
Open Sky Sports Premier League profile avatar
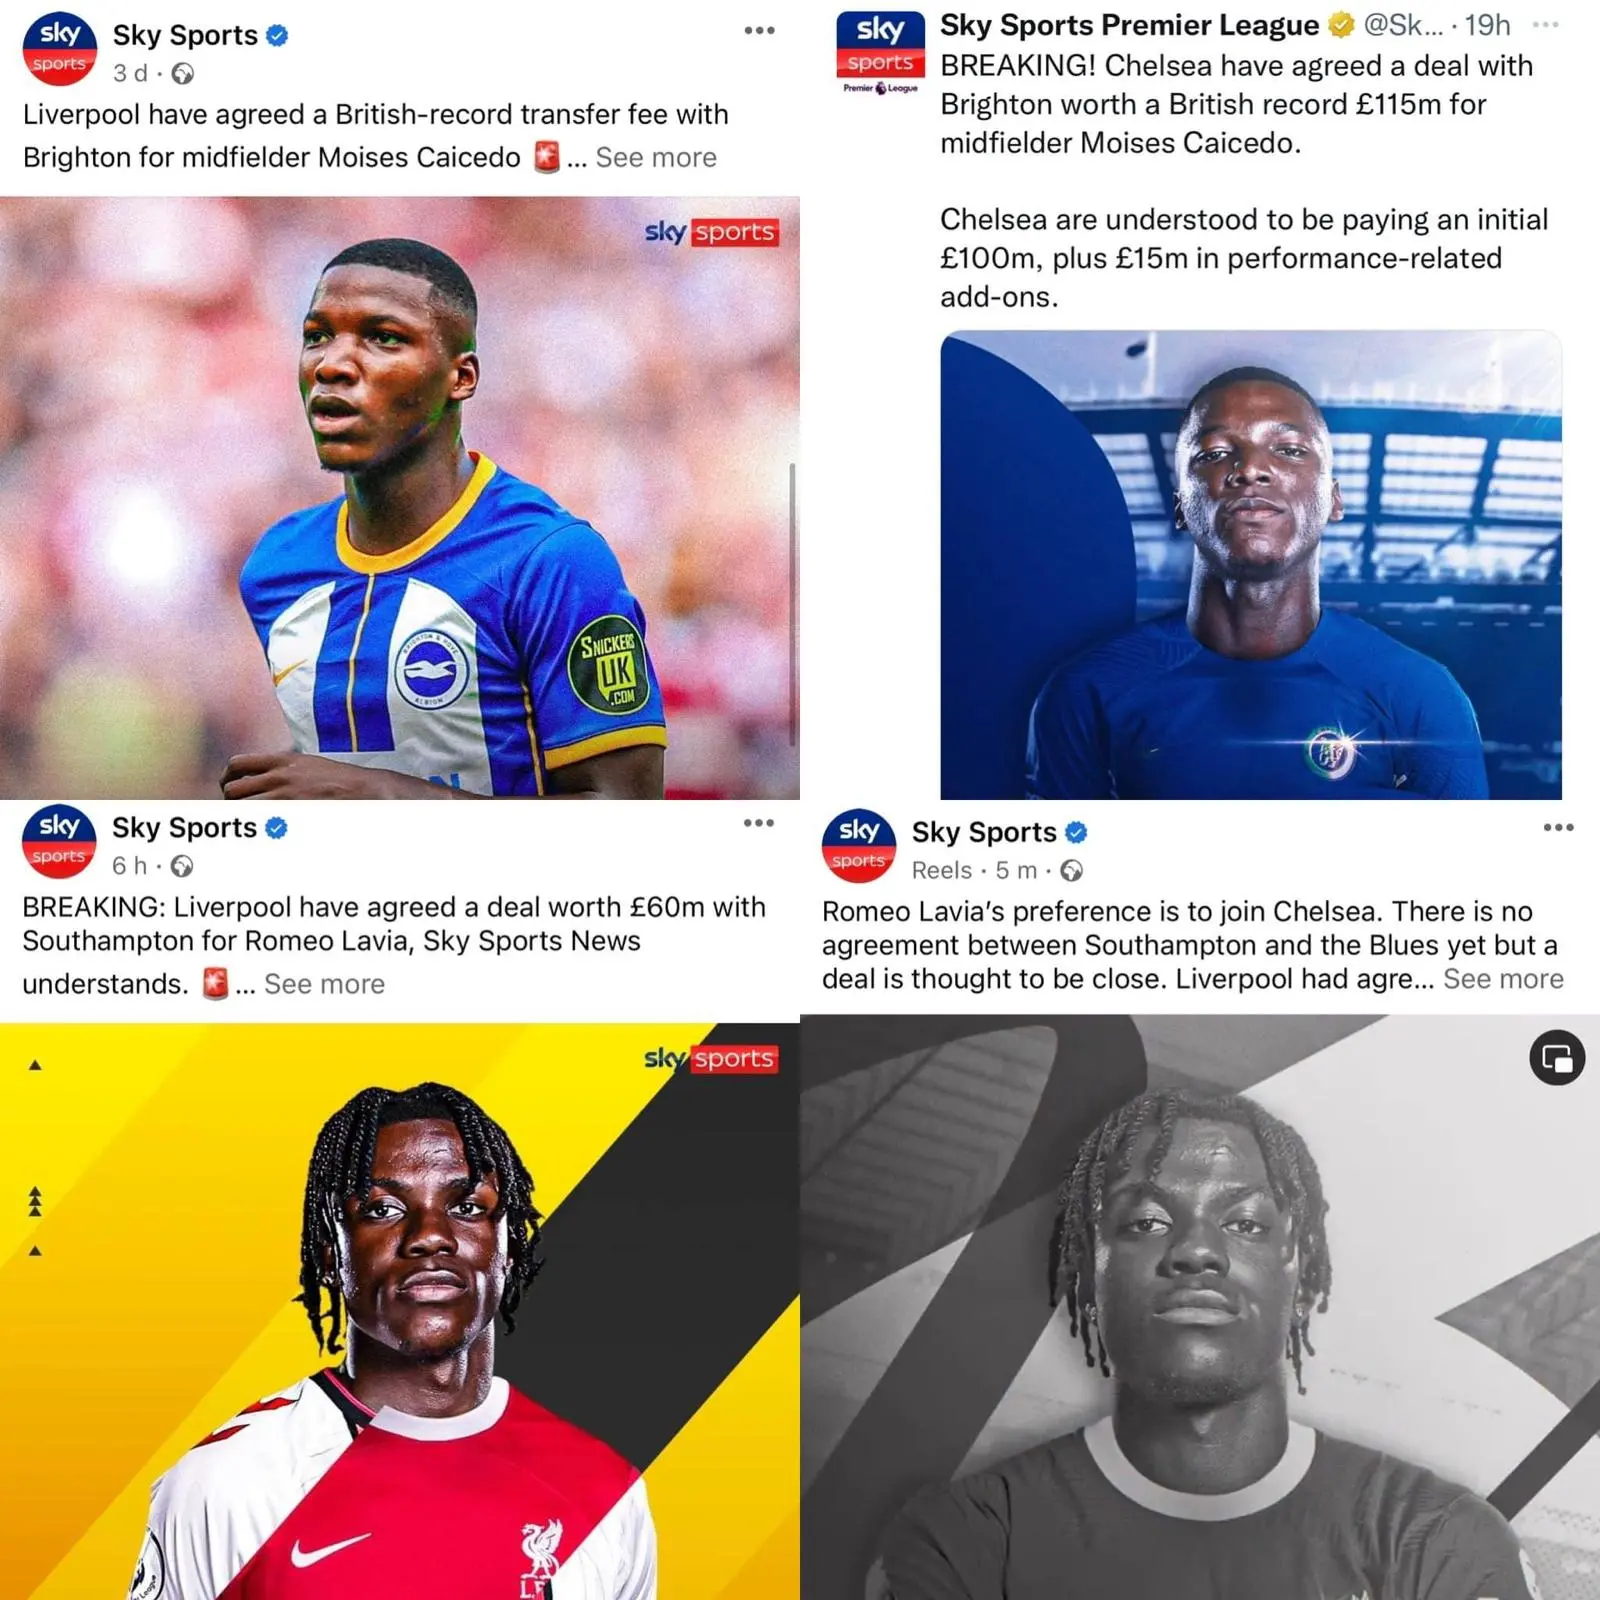880,53
